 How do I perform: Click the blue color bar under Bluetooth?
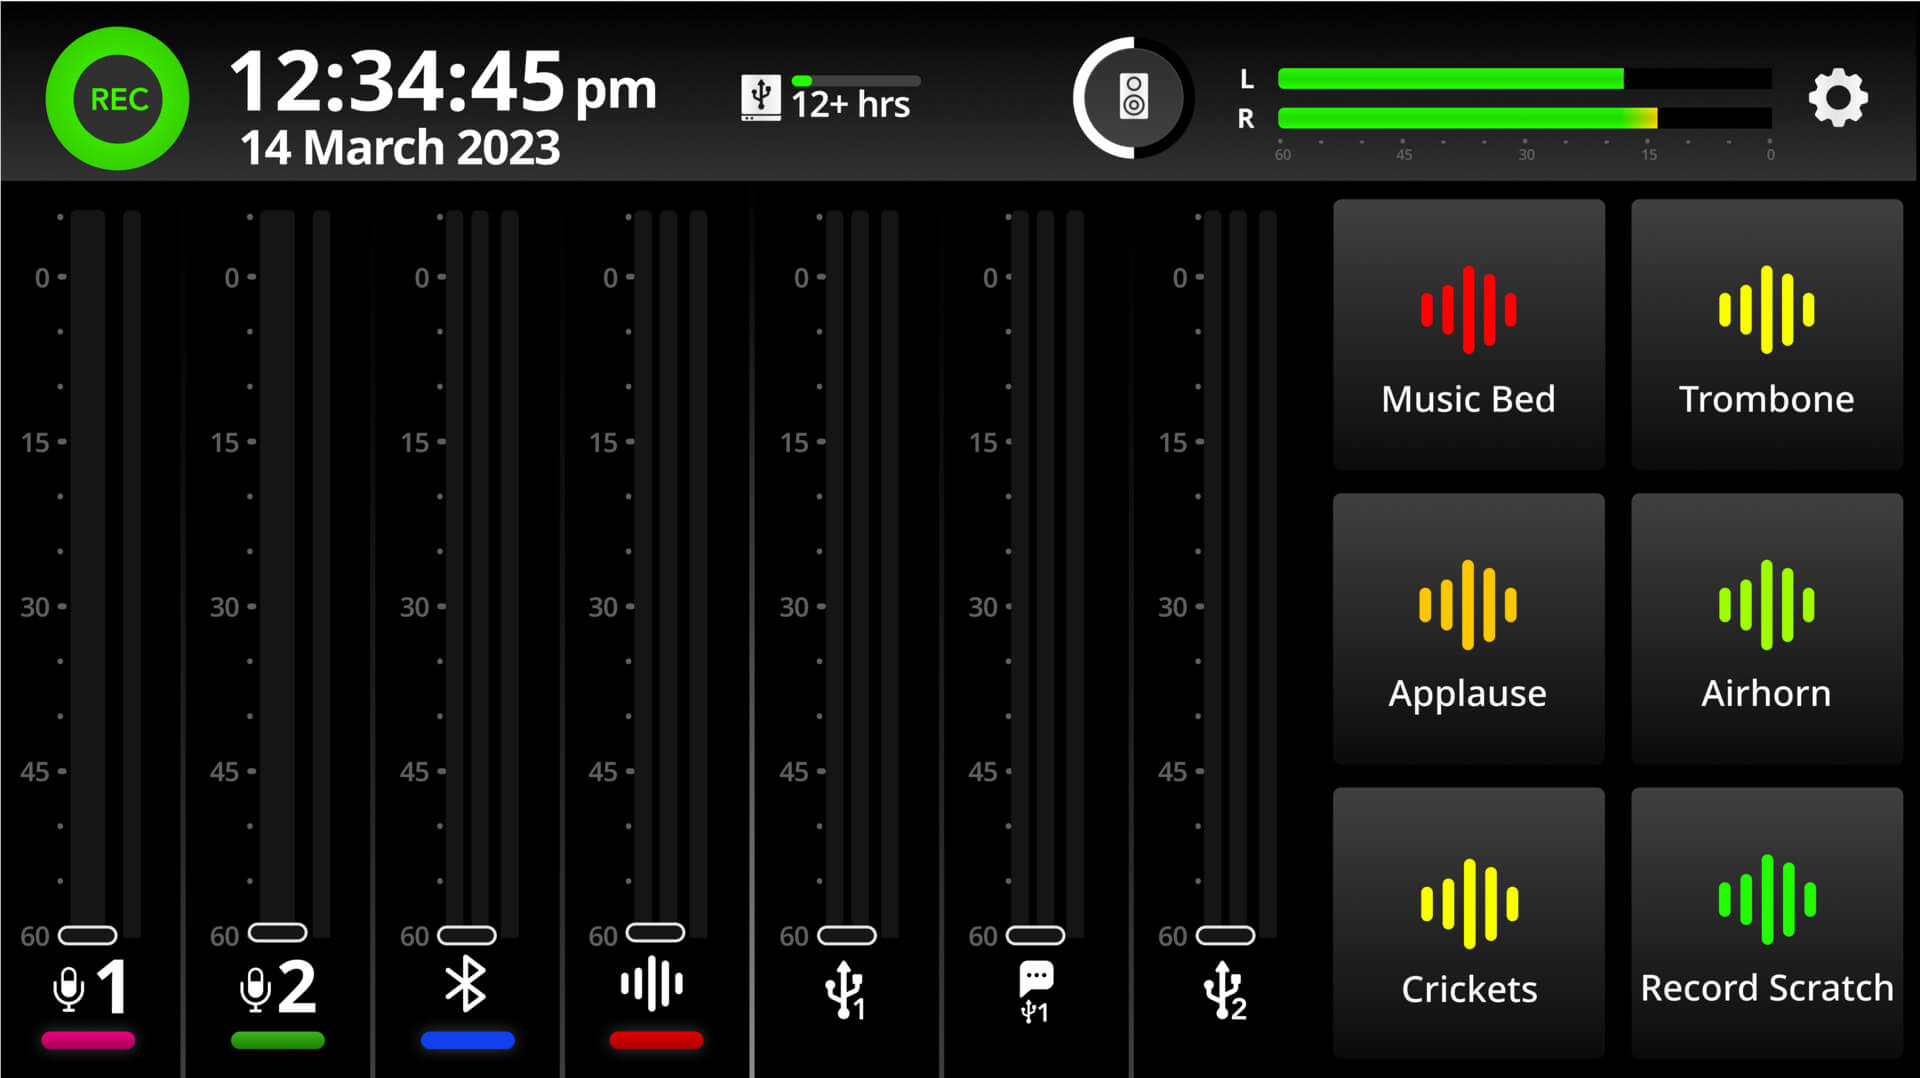pos(467,1041)
